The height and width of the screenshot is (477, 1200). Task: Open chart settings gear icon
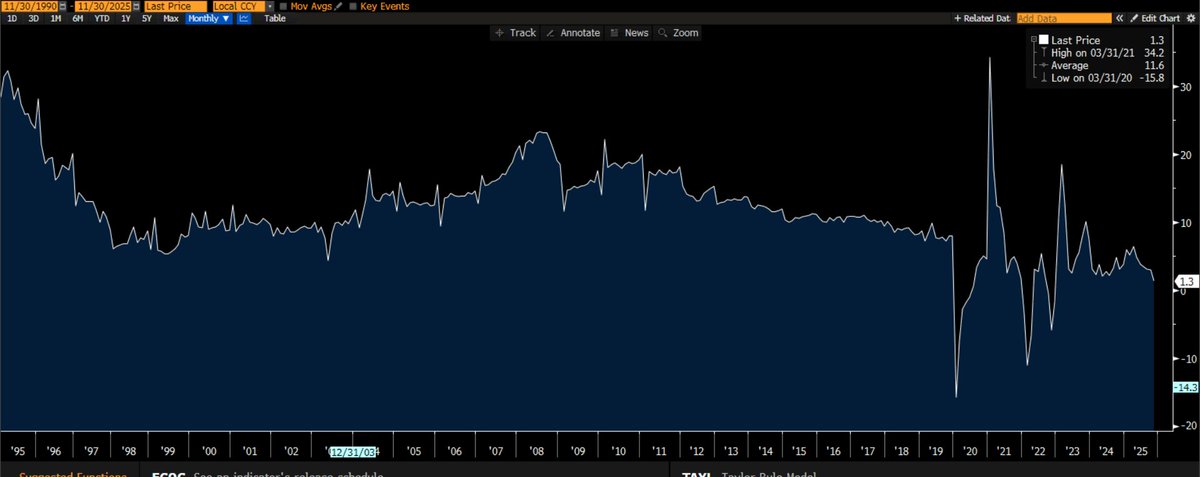pos(1191,18)
